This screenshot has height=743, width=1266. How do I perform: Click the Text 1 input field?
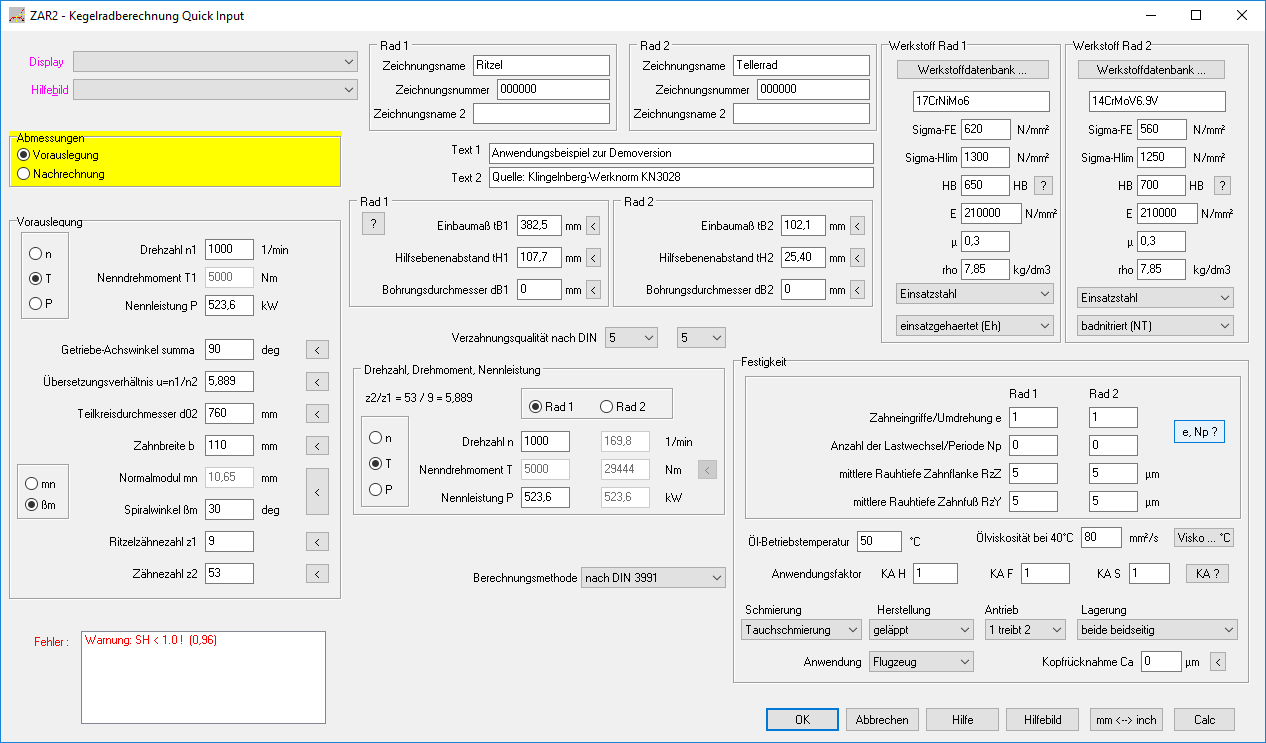coord(680,153)
